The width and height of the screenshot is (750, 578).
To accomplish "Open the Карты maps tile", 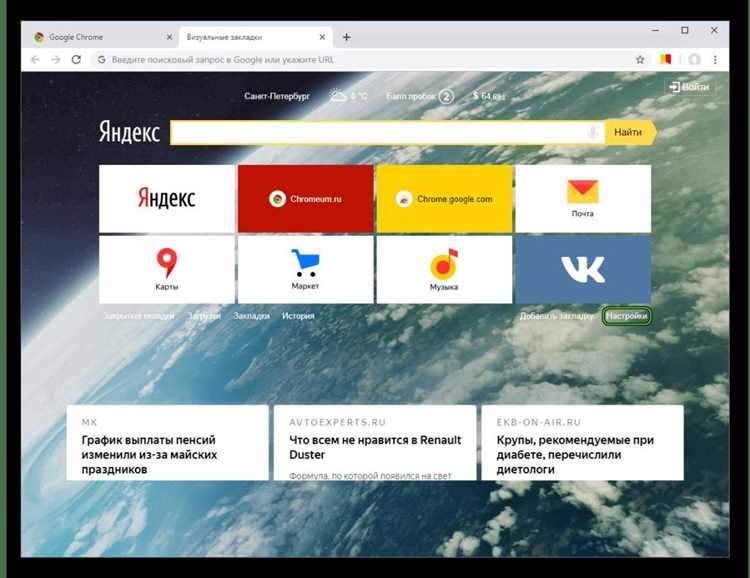I will click(167, 269).
